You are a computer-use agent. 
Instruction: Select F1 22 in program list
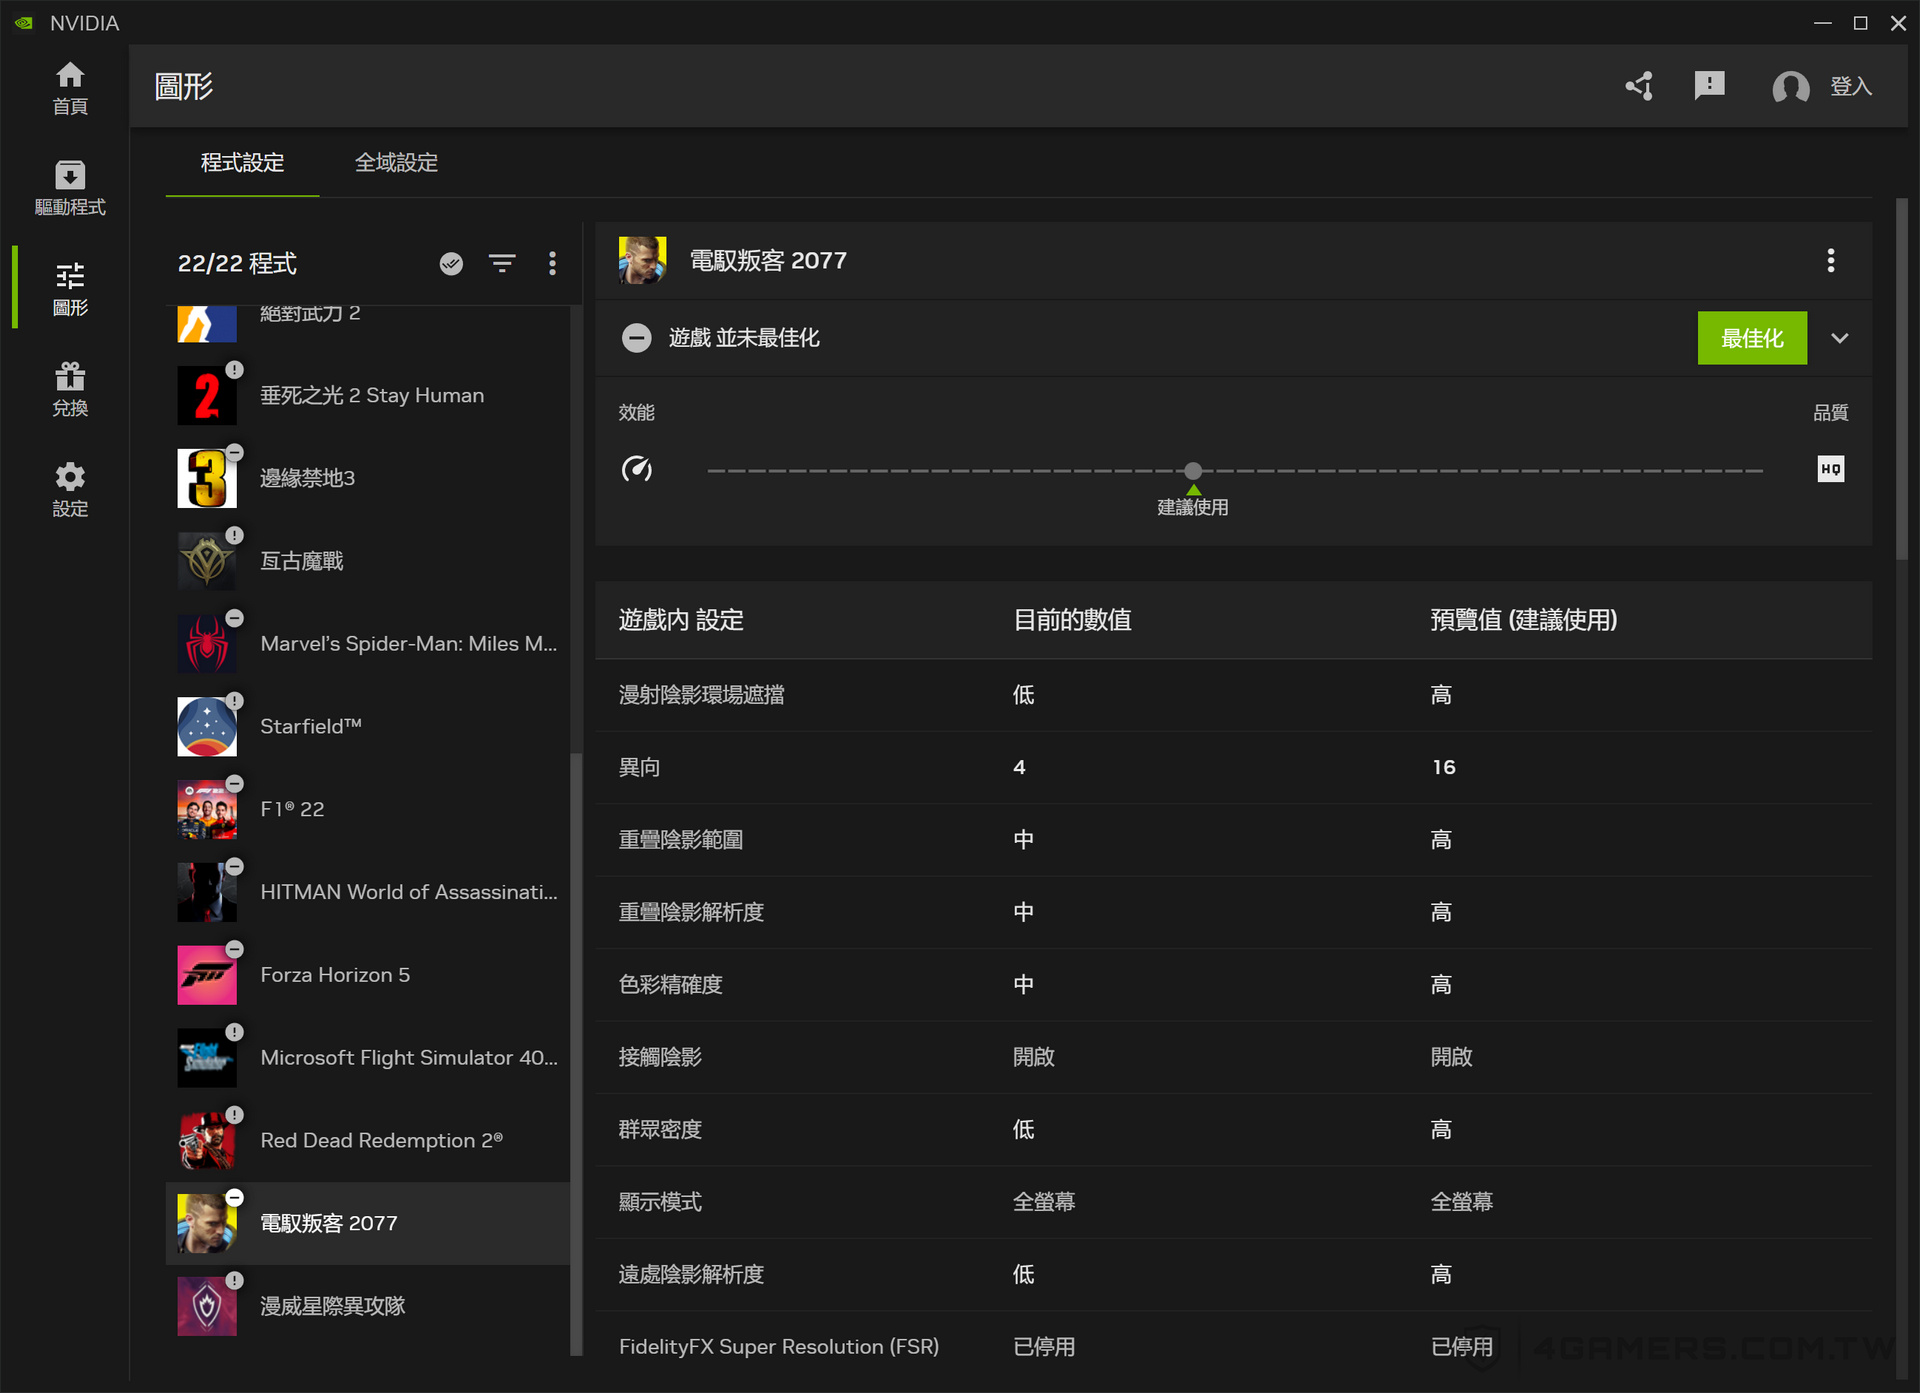coord(368,810)
